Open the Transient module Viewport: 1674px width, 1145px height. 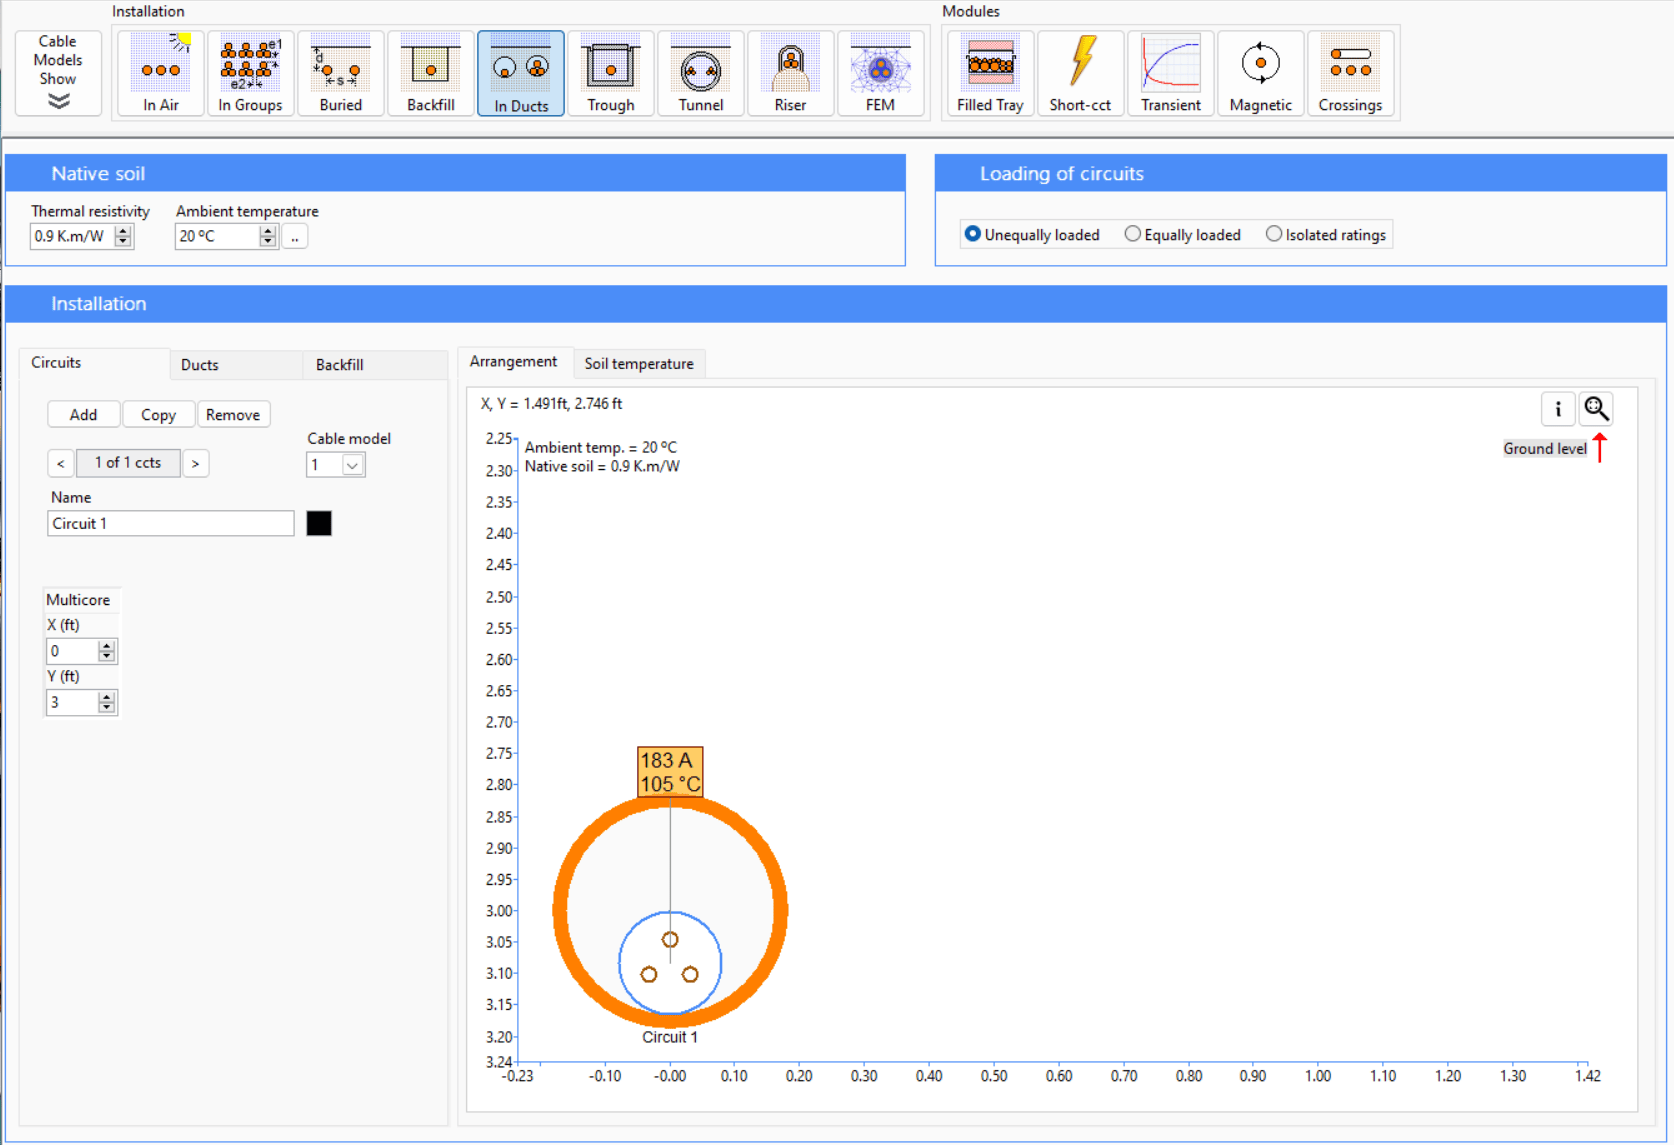1170,73
